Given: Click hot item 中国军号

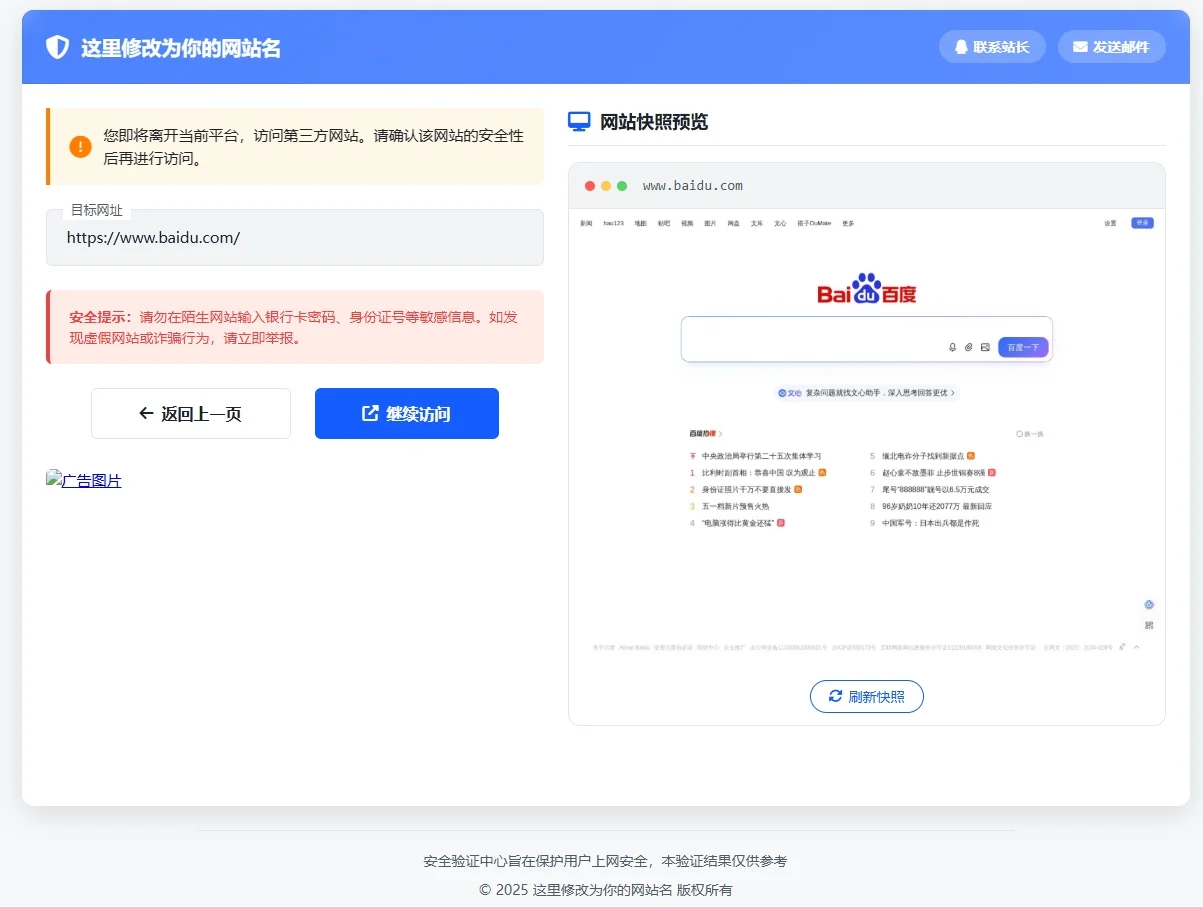Looking at the screenshot, I should 930,523.
